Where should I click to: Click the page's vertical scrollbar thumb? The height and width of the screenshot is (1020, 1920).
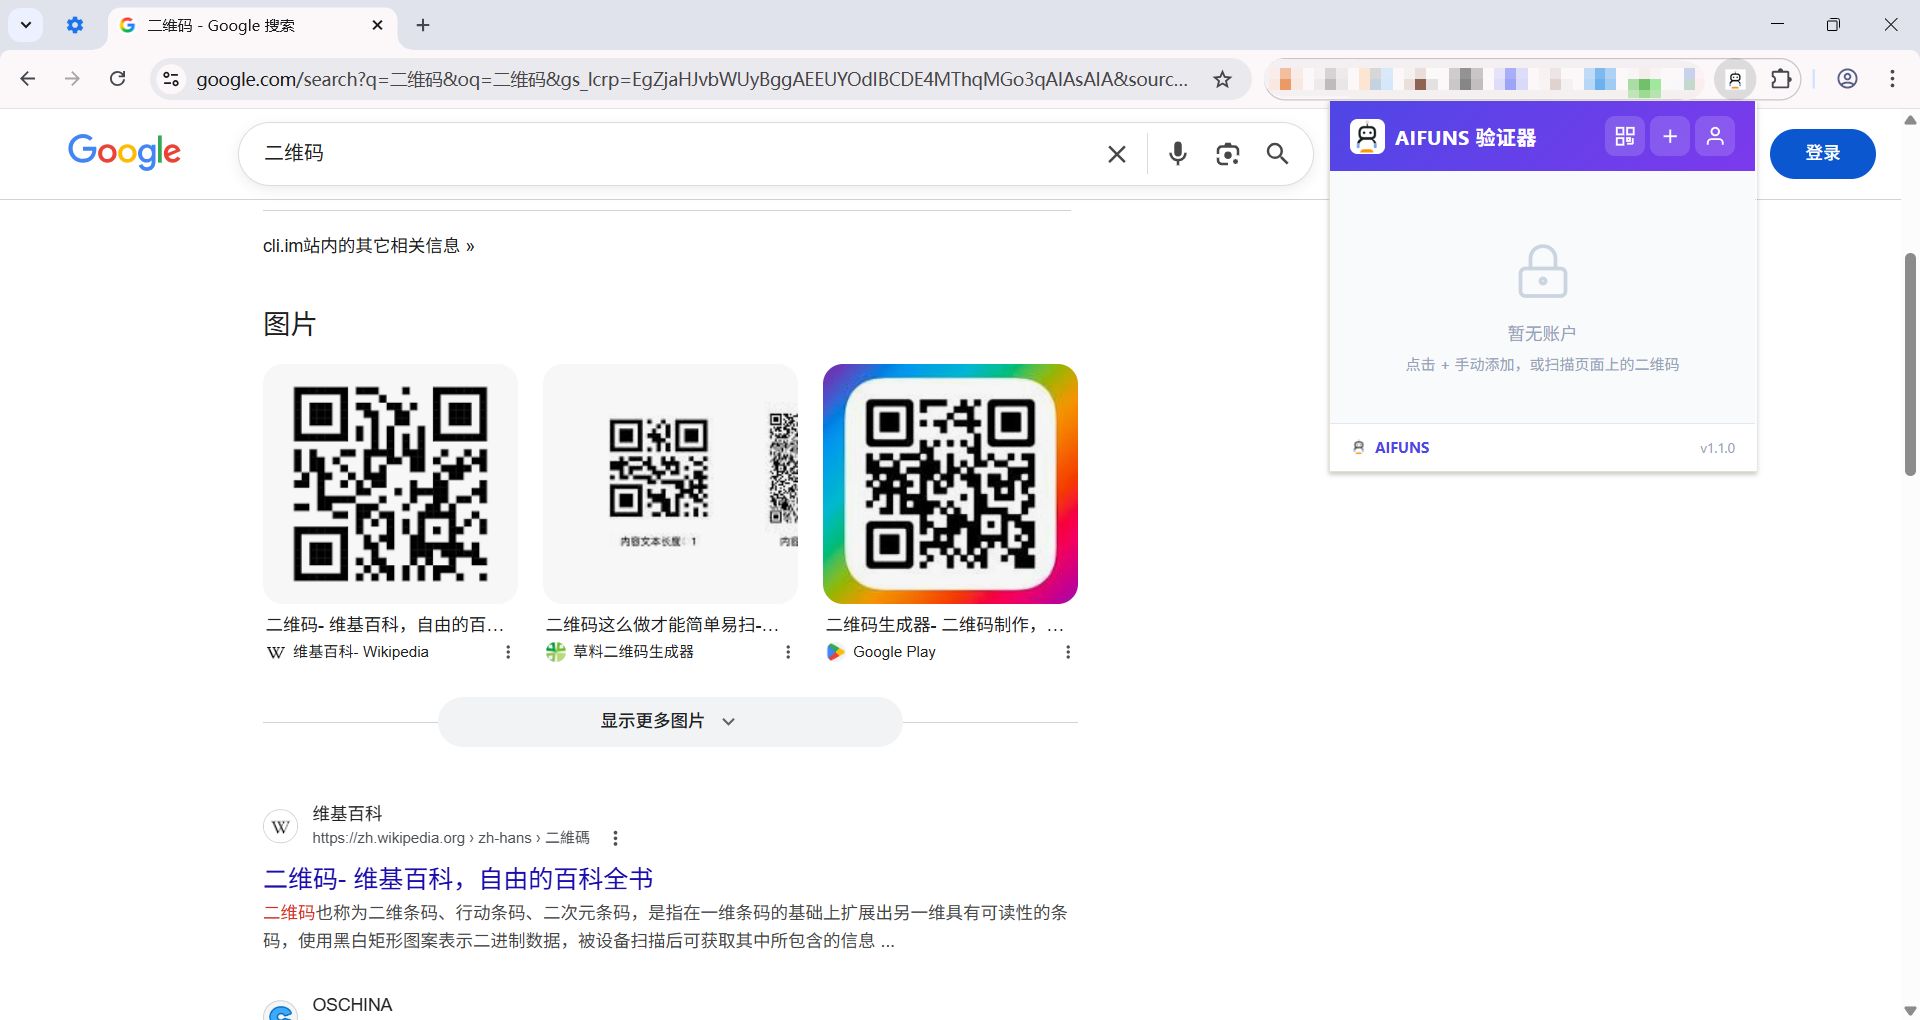coord(1910,364)
